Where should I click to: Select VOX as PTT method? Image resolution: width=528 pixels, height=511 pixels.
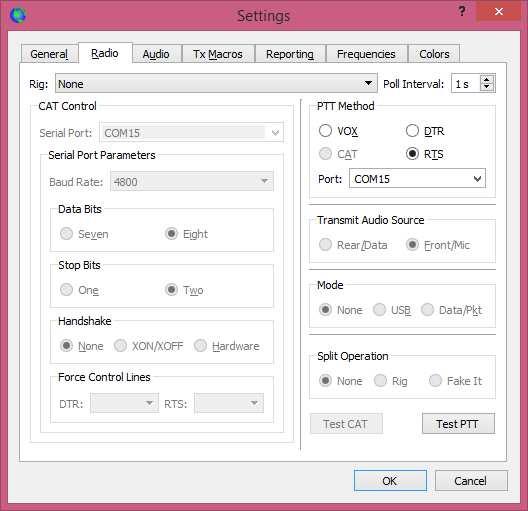tap(338, 131)
